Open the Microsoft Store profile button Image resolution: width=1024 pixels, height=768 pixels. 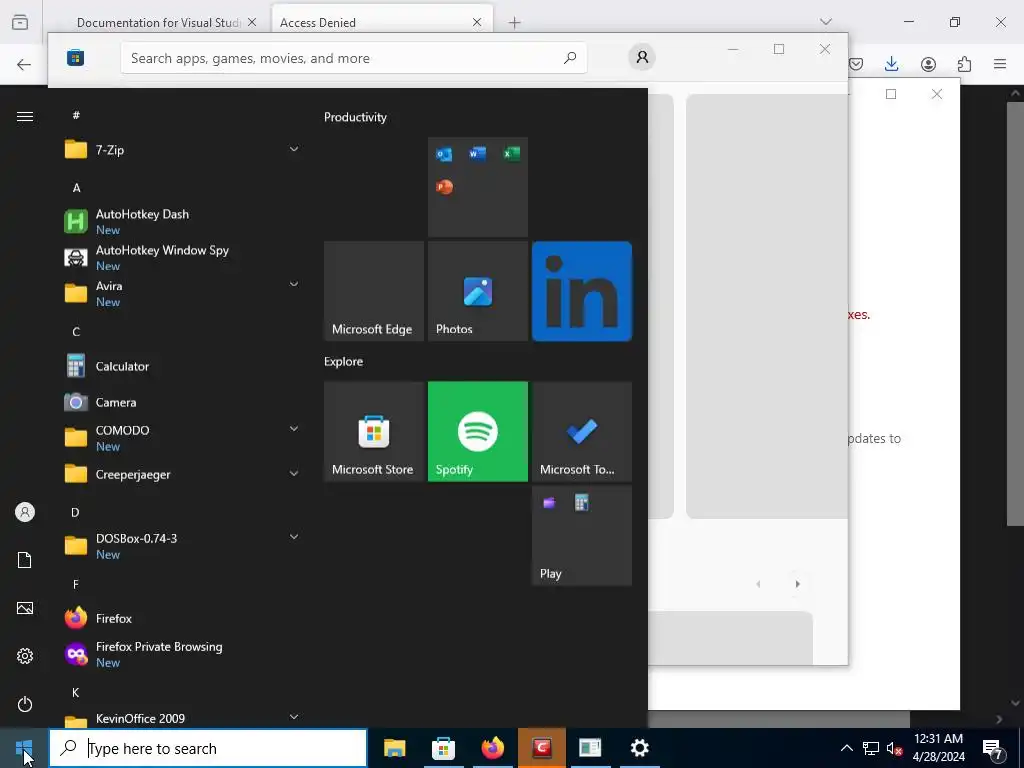pos(642,57)
